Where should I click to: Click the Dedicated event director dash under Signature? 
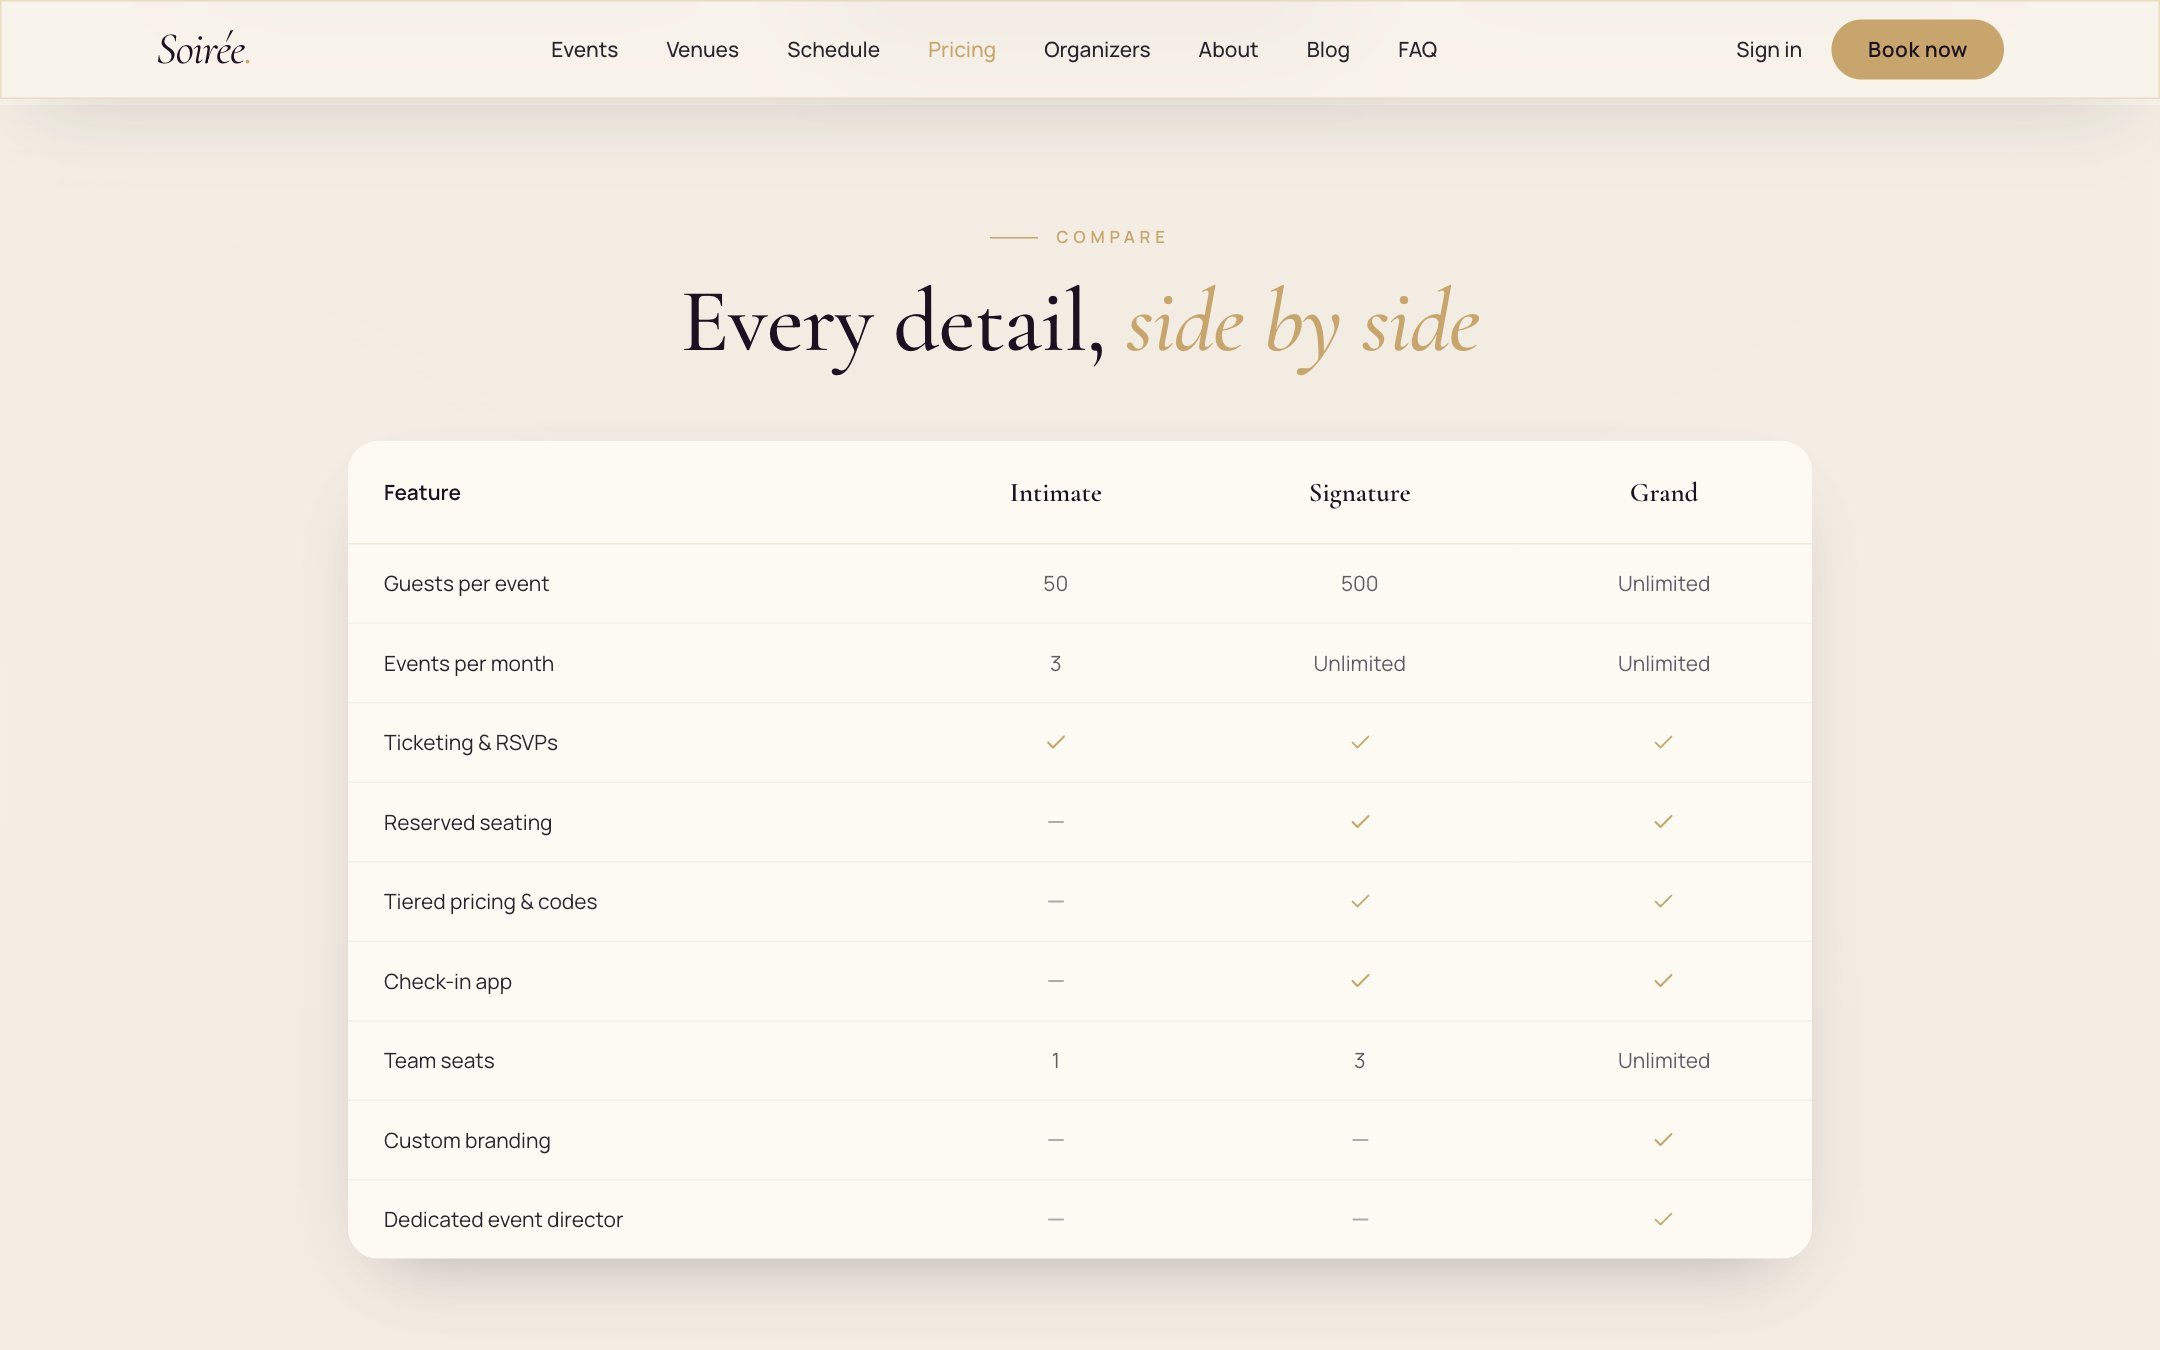(x=1360, y=1219)
